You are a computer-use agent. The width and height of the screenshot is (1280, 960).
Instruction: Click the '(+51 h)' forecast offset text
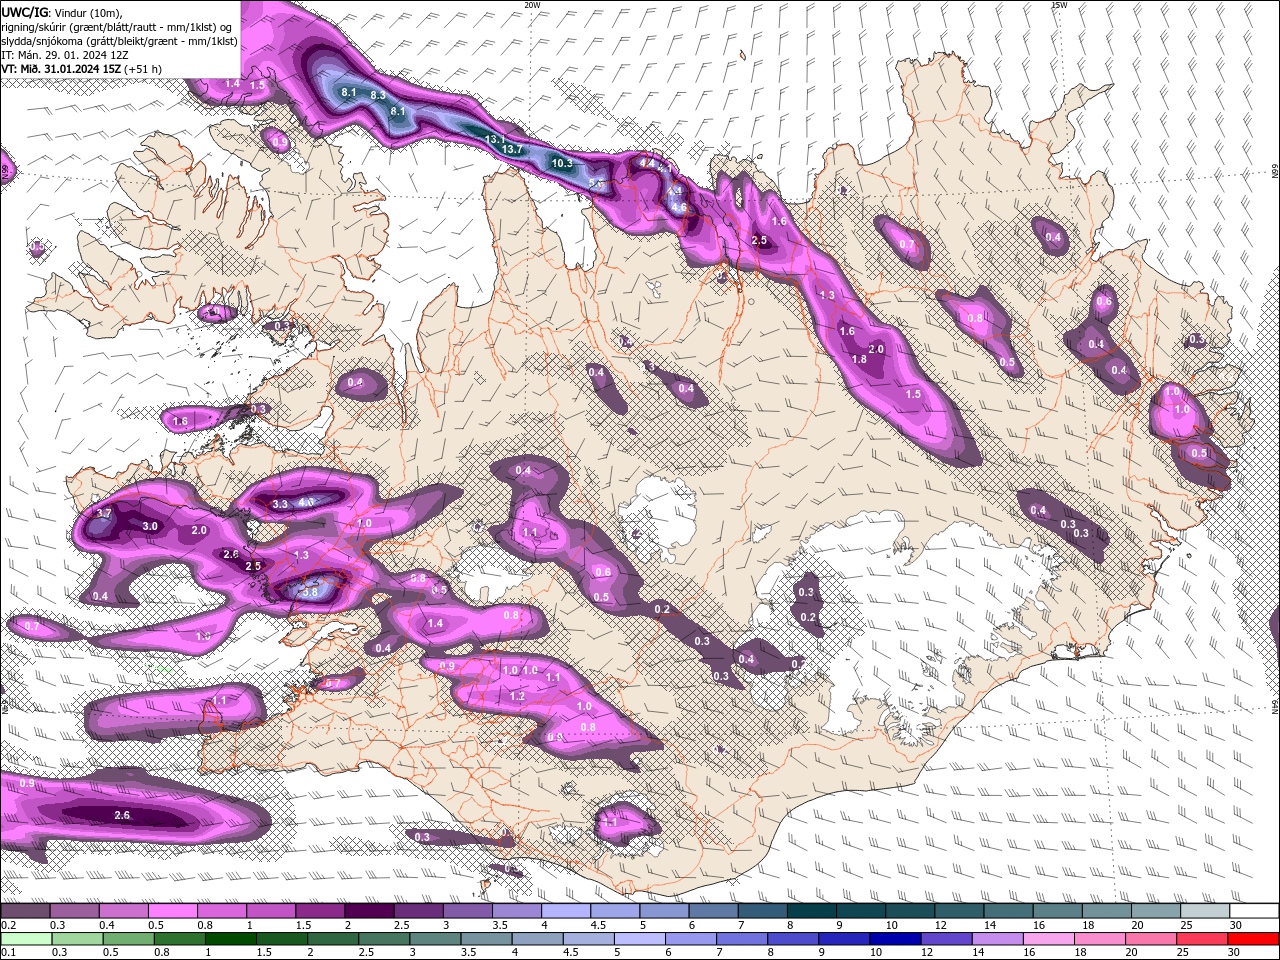(x=143, y=69)
